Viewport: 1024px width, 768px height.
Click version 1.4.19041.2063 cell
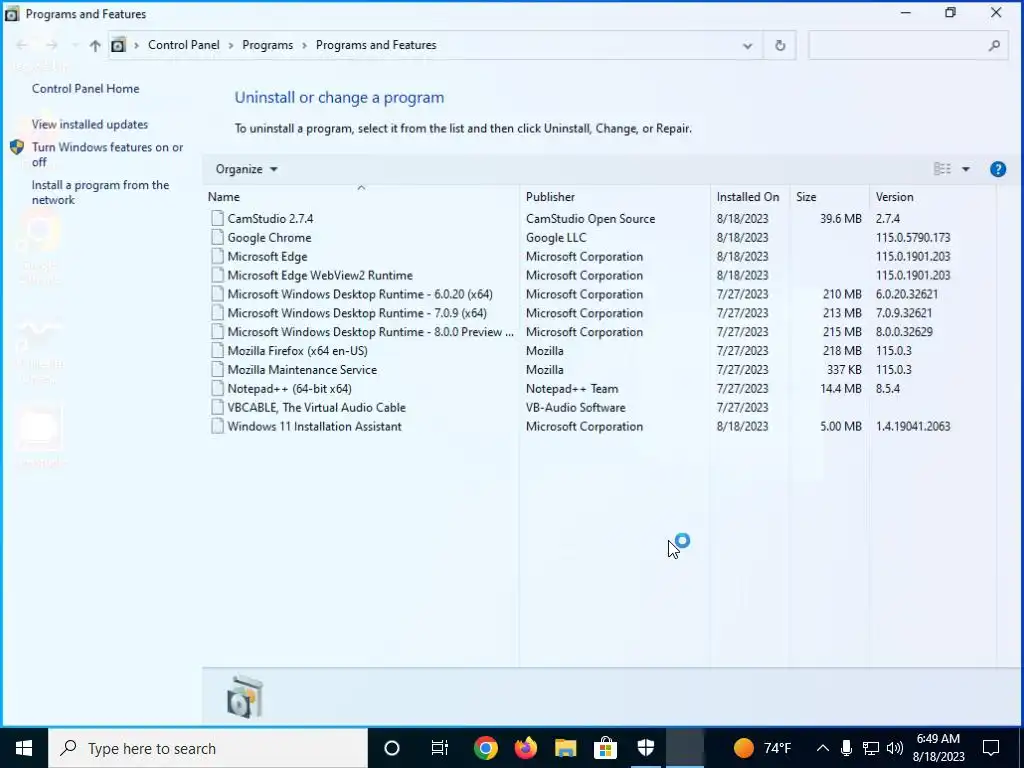click(x=912, y=426)
